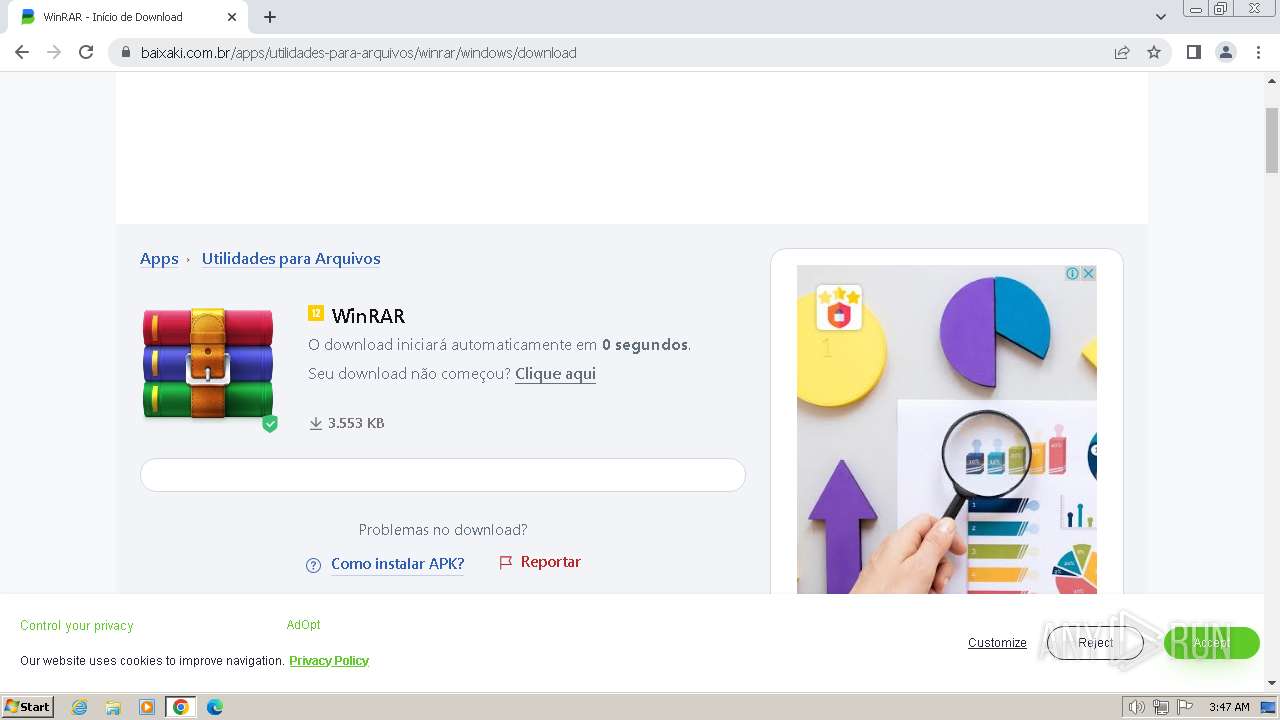Bookmark this page with the star icon
The width and height of the screenshot is (1280, 720).
(x=1154, y=53)
